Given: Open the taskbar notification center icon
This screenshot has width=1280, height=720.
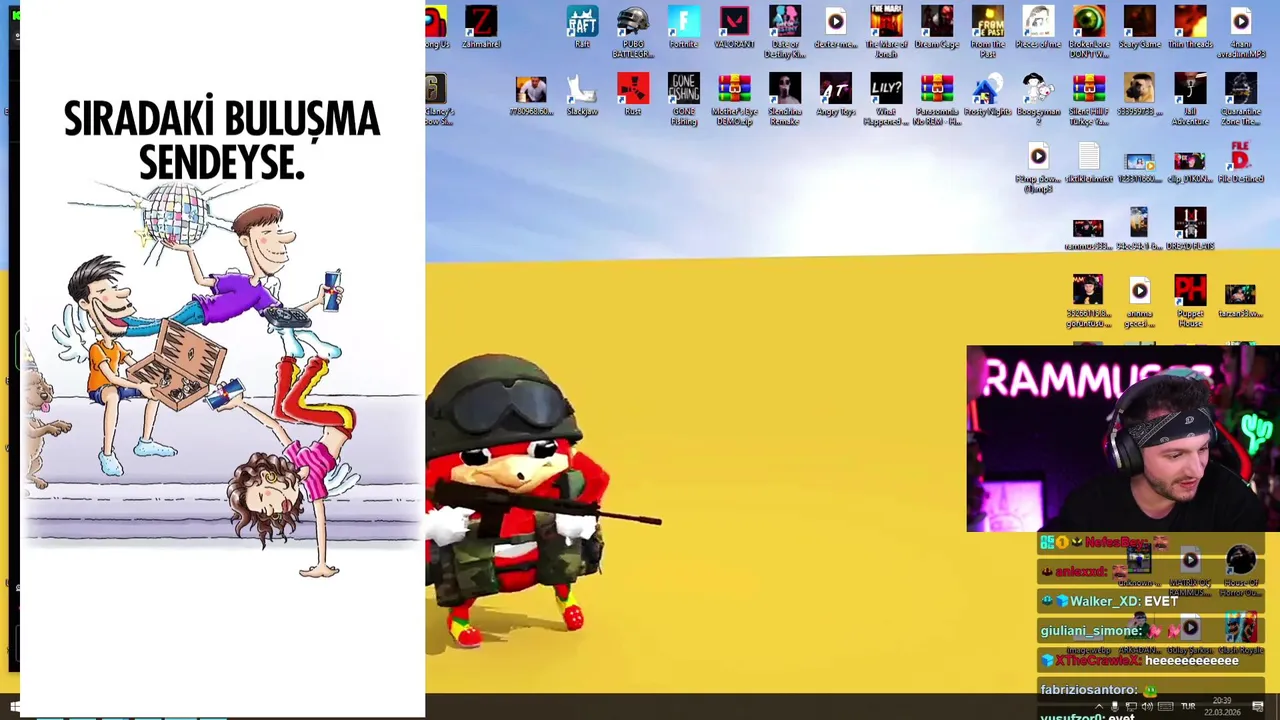Looking at the screenshot, I should (1258, 706).
